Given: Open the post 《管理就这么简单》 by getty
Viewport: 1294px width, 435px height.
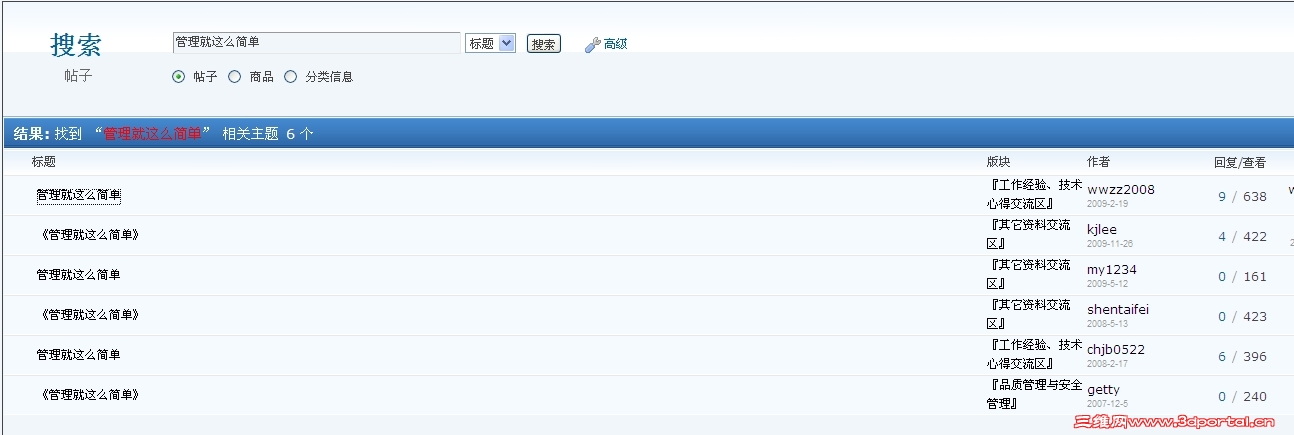Looking at the screenshot, I should 88,395.
